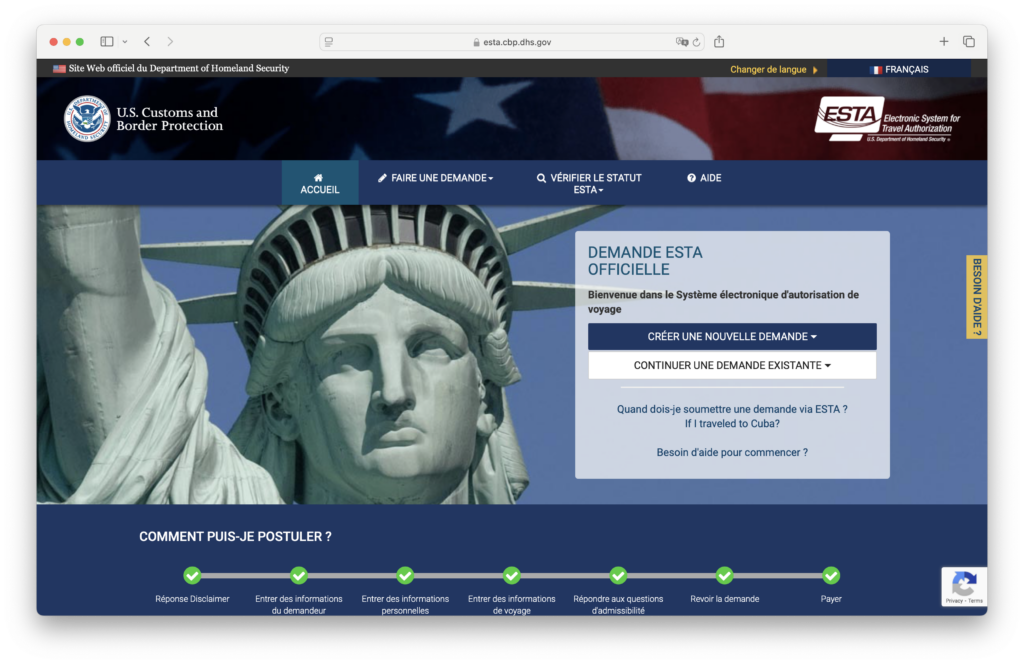Go forward using the browser forward arrow
This screenshot has height=664, width=1024.
click(170, 42)
